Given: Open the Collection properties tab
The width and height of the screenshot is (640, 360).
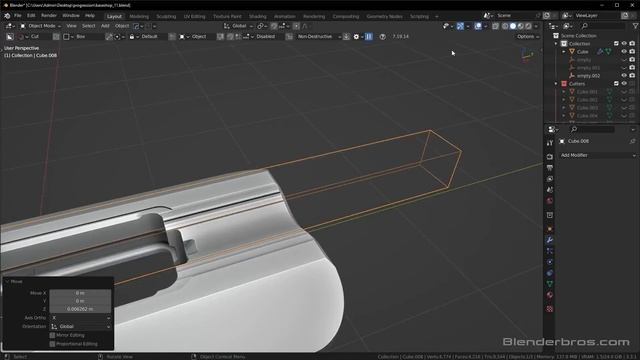Looking at the screenshot, I should pyautogui.click(x=550, y=215).
